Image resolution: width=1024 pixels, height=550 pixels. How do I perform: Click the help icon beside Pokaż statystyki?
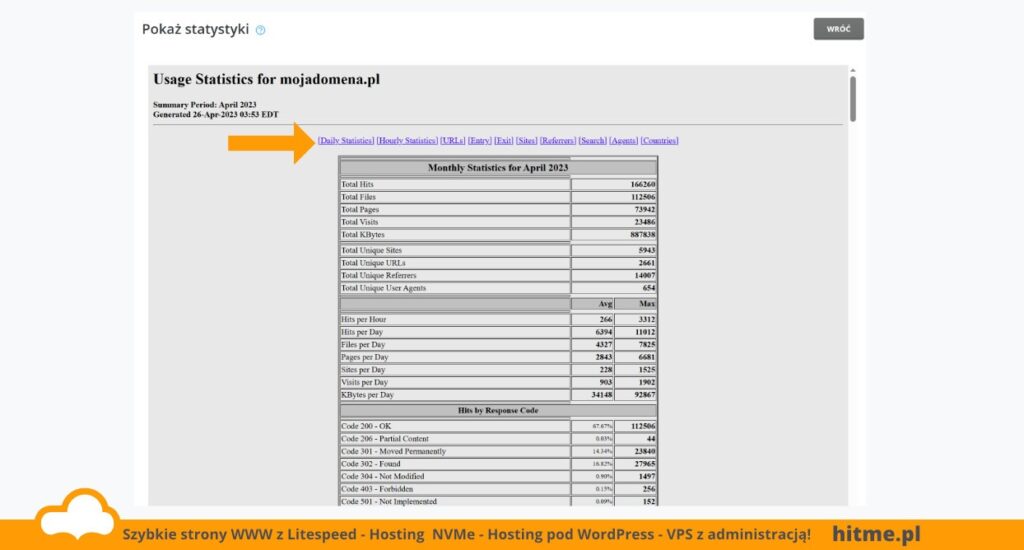261,30
